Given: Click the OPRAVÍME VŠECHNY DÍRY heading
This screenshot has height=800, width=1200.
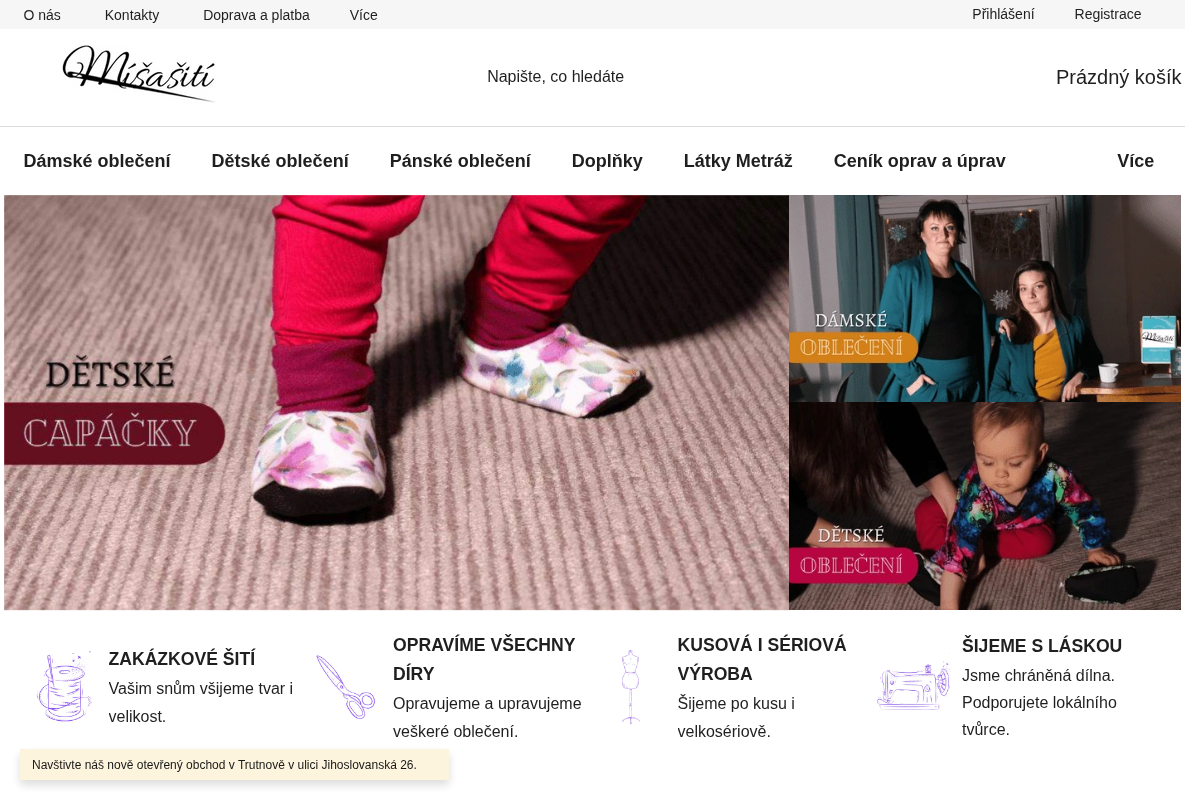Looking at the screenshot, I should [x=484, y=659].
